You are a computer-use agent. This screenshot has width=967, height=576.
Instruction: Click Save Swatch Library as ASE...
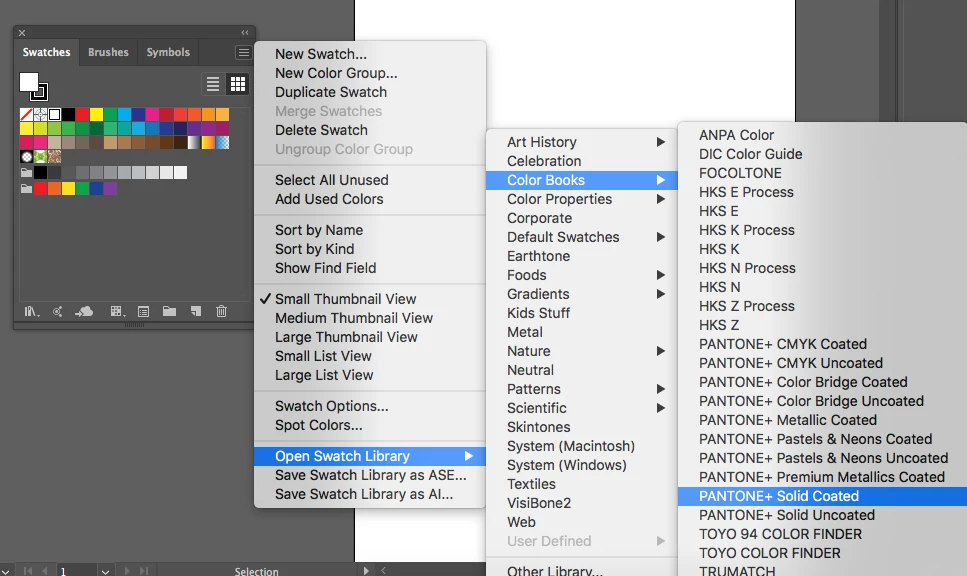pos(371,475)
